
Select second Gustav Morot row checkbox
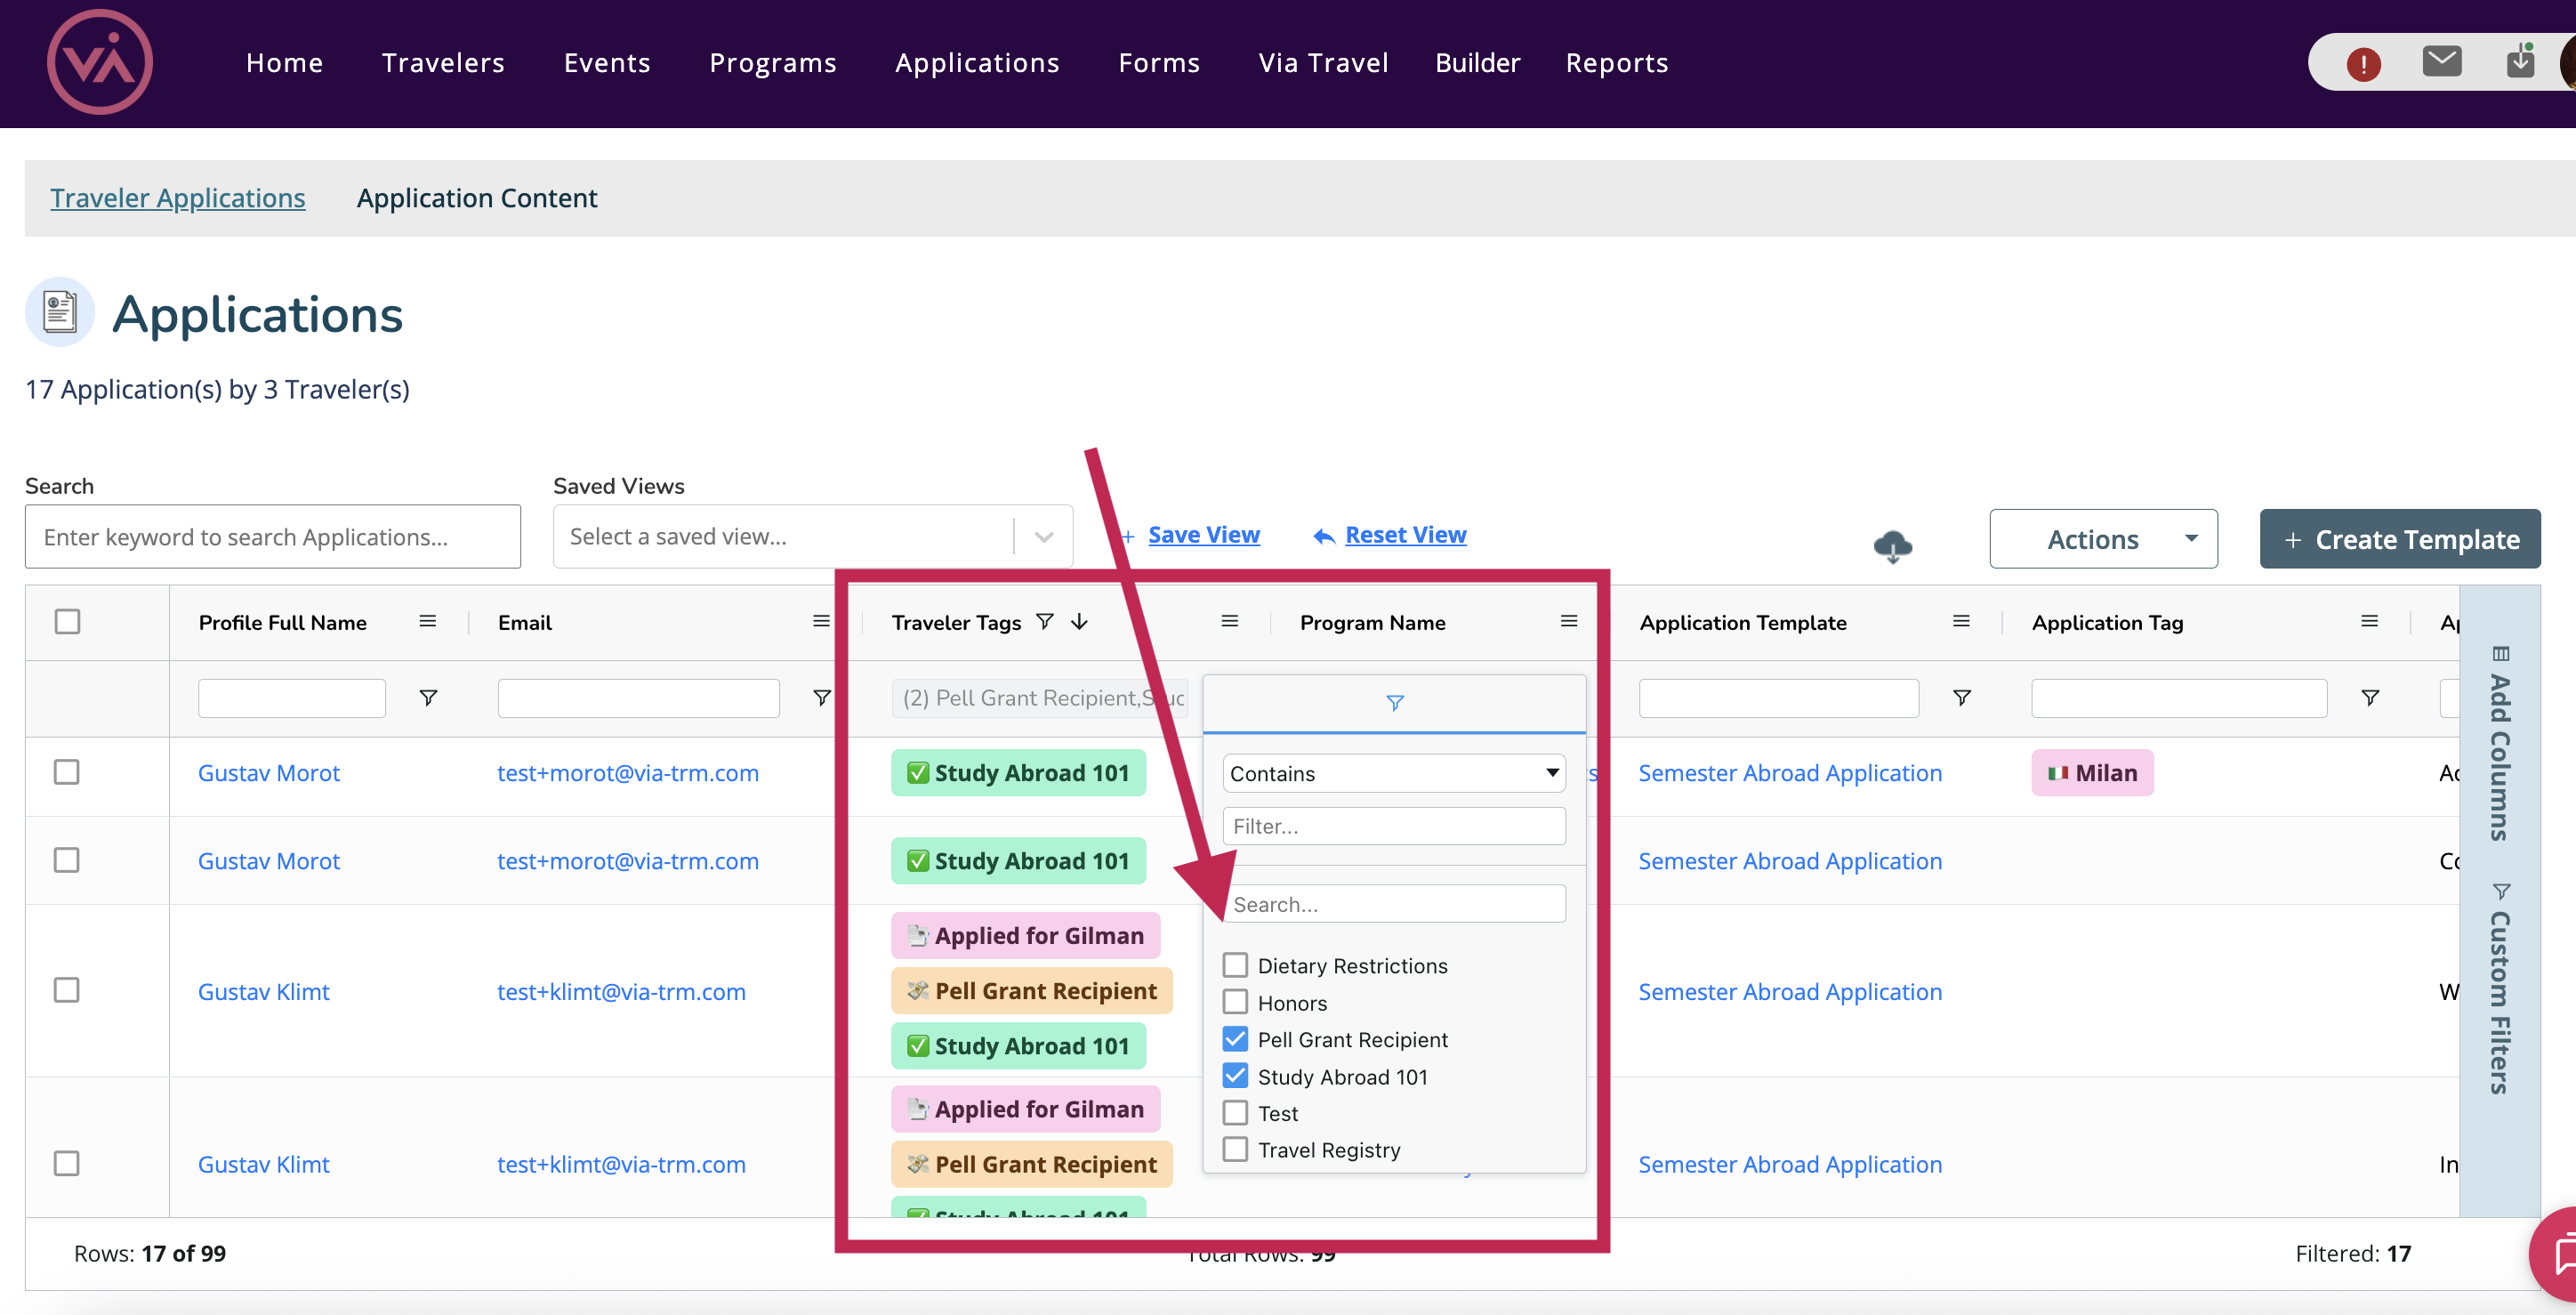tap(67, 860)
